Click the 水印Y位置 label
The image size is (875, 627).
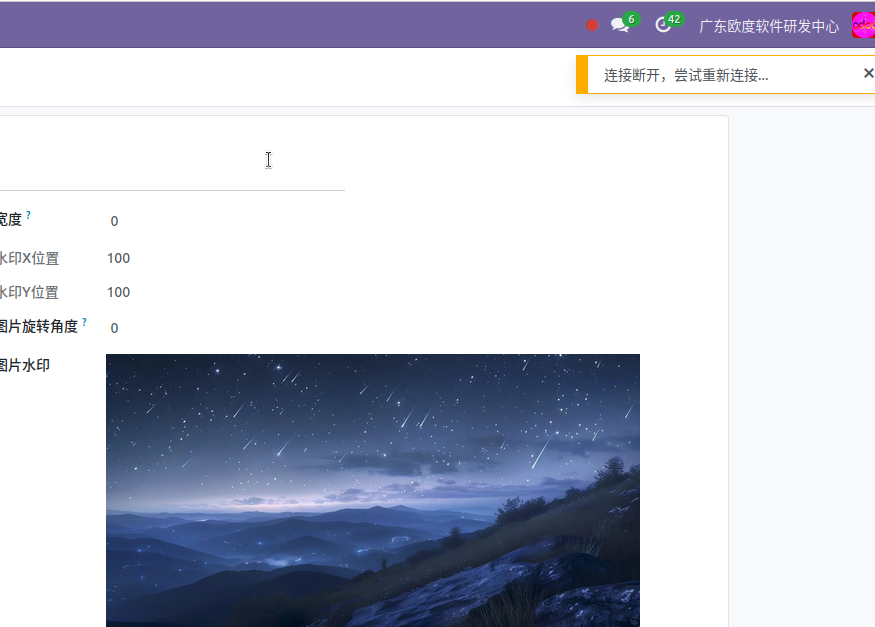pyautogui.click(x=29, y=292)
